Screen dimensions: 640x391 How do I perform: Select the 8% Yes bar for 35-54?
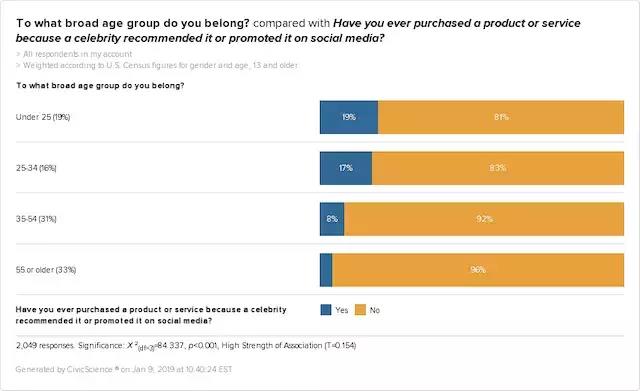332,219
